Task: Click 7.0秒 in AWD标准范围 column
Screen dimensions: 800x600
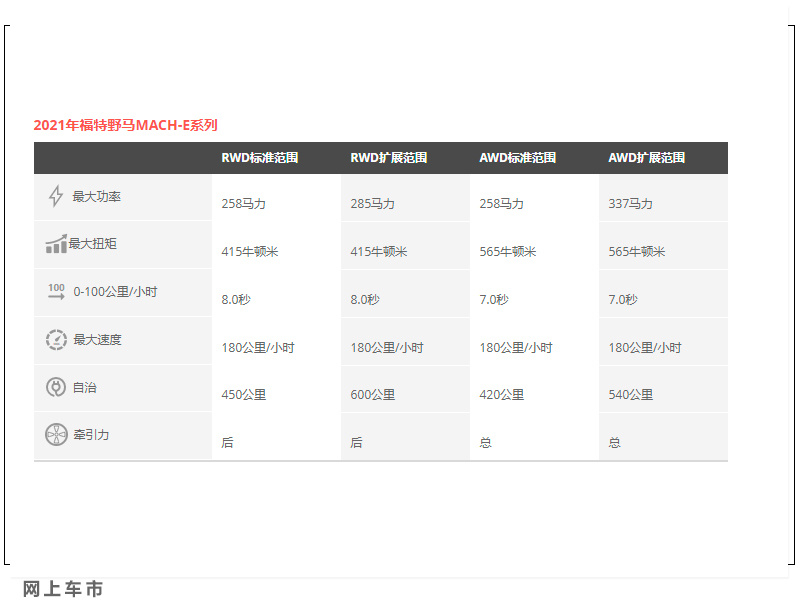Action: click(x=494, y=299)
